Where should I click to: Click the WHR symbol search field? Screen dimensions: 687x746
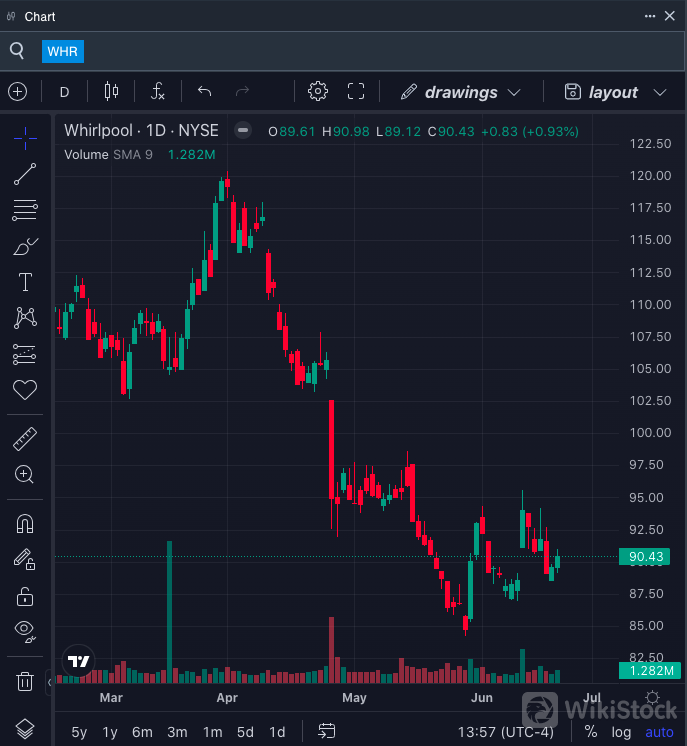tap(63, 51)
